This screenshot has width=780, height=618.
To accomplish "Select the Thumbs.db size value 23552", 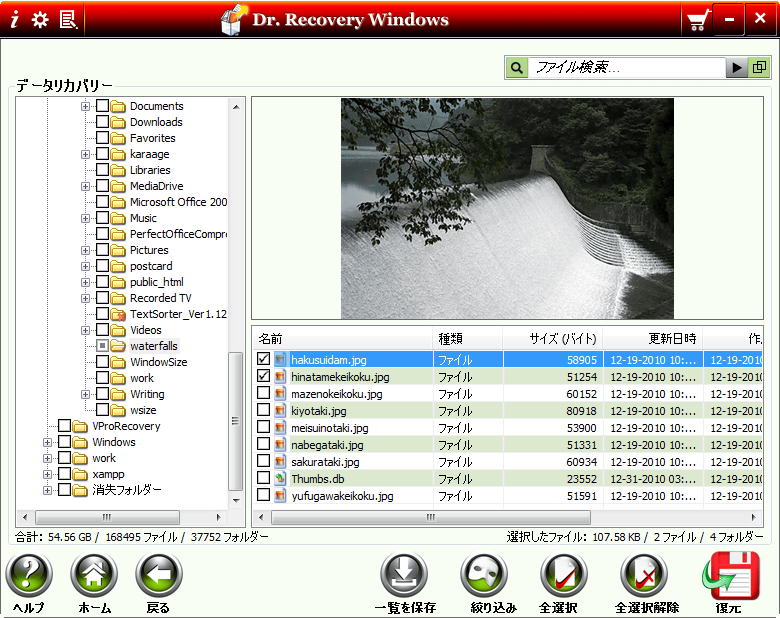I will [x=582, y=479].
